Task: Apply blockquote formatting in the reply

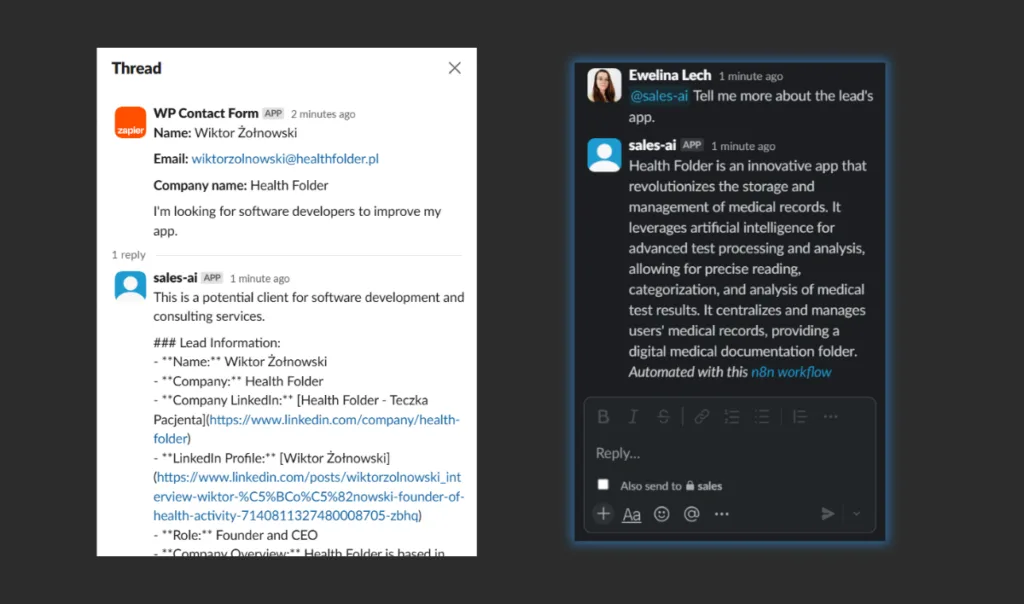Action: [x=799, y=417]
